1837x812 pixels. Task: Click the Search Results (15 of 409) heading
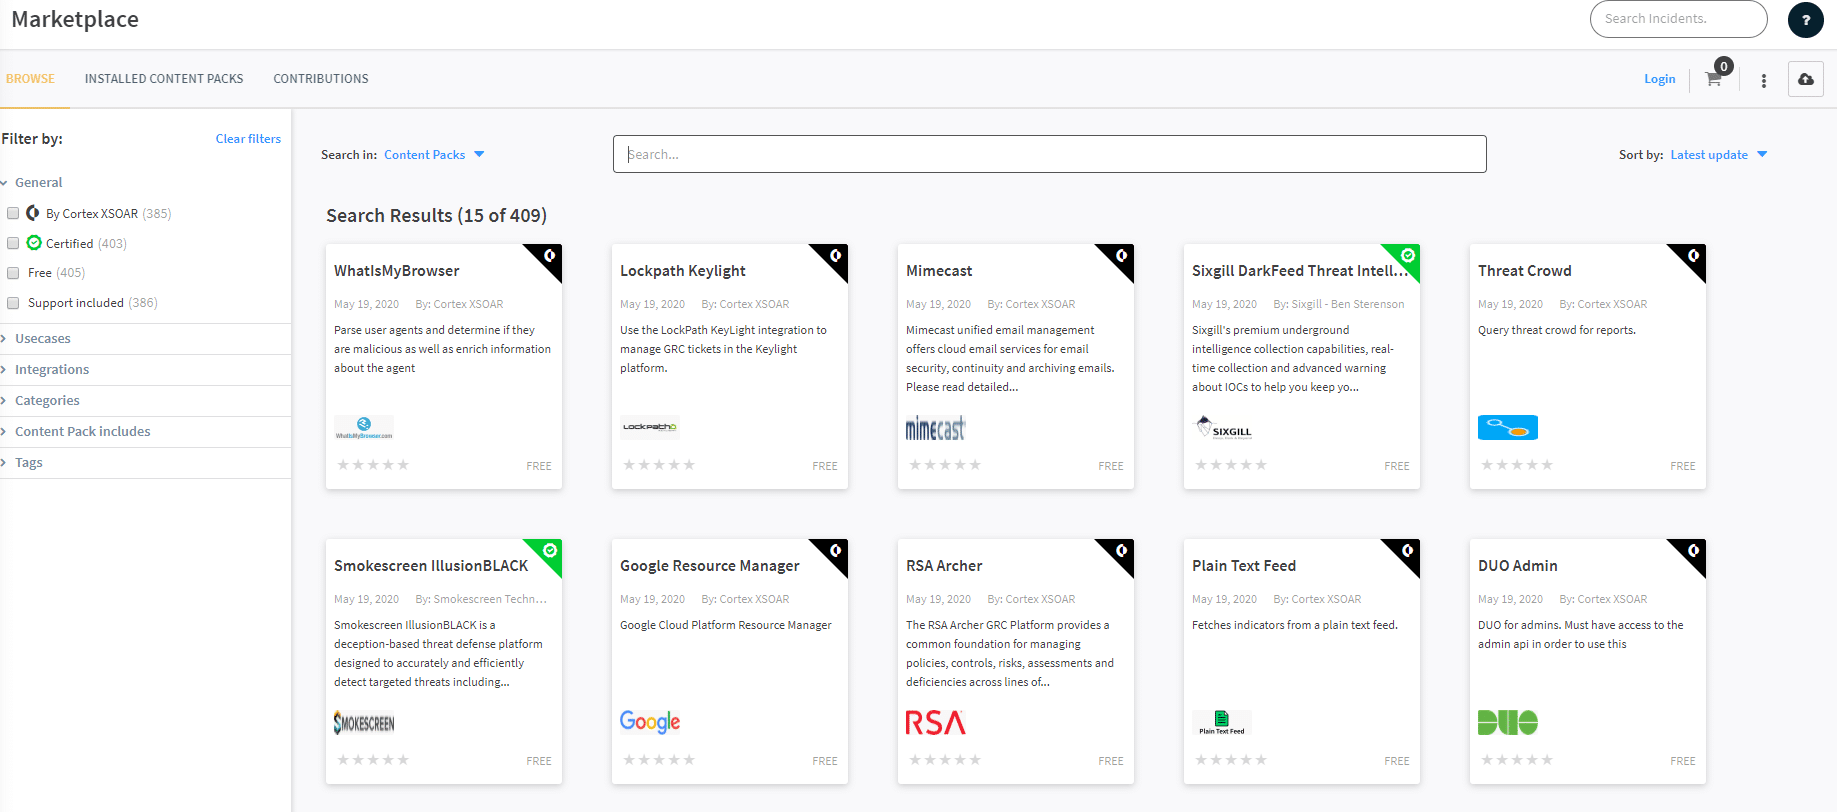[x=436, y=216]
